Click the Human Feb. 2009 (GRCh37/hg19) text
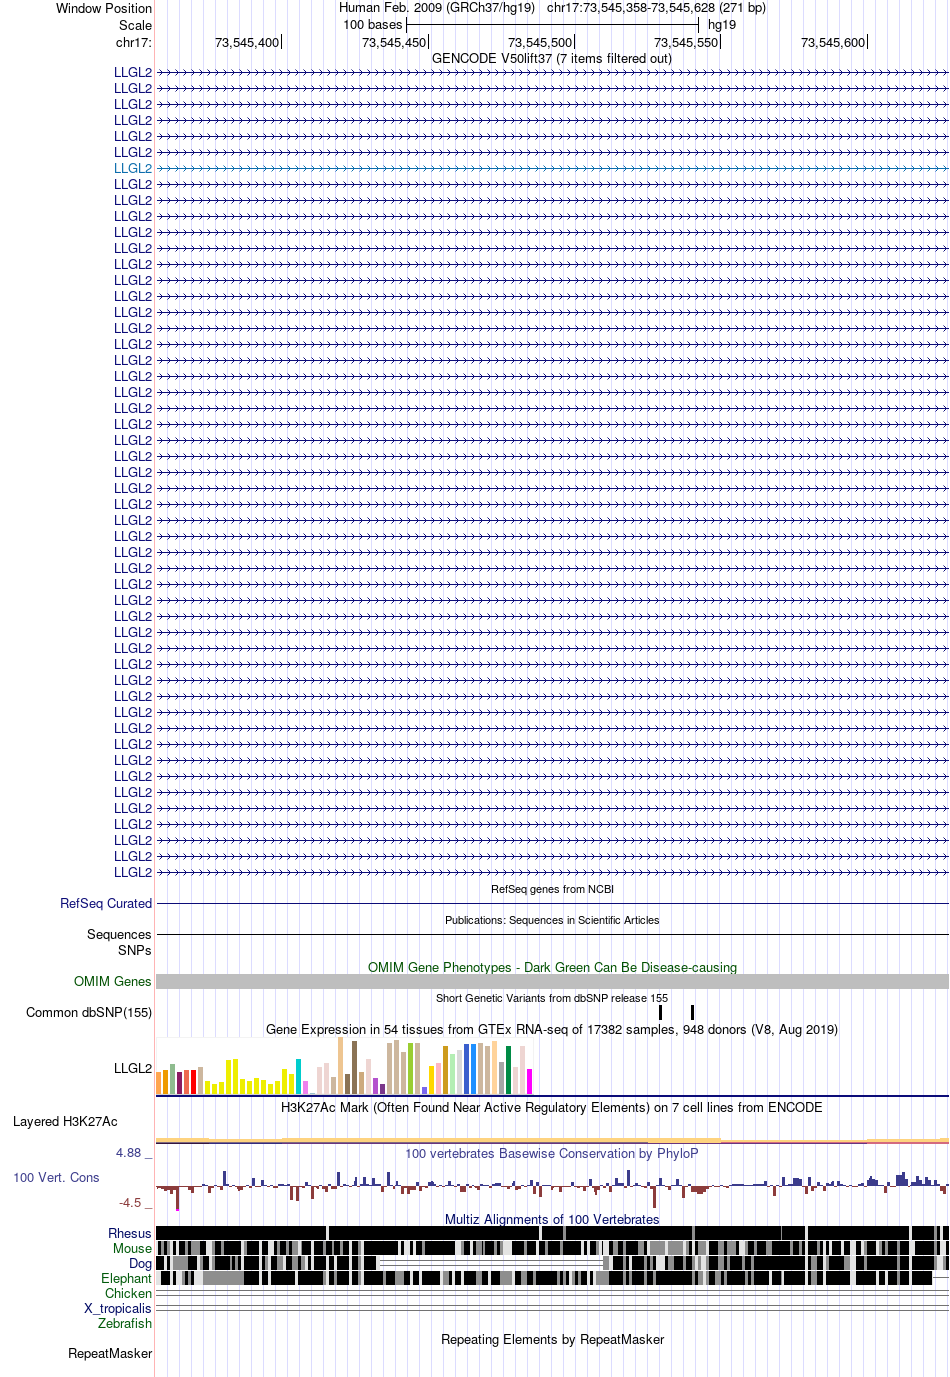Viewport: 950px width, 1377px height. [437, 7]
